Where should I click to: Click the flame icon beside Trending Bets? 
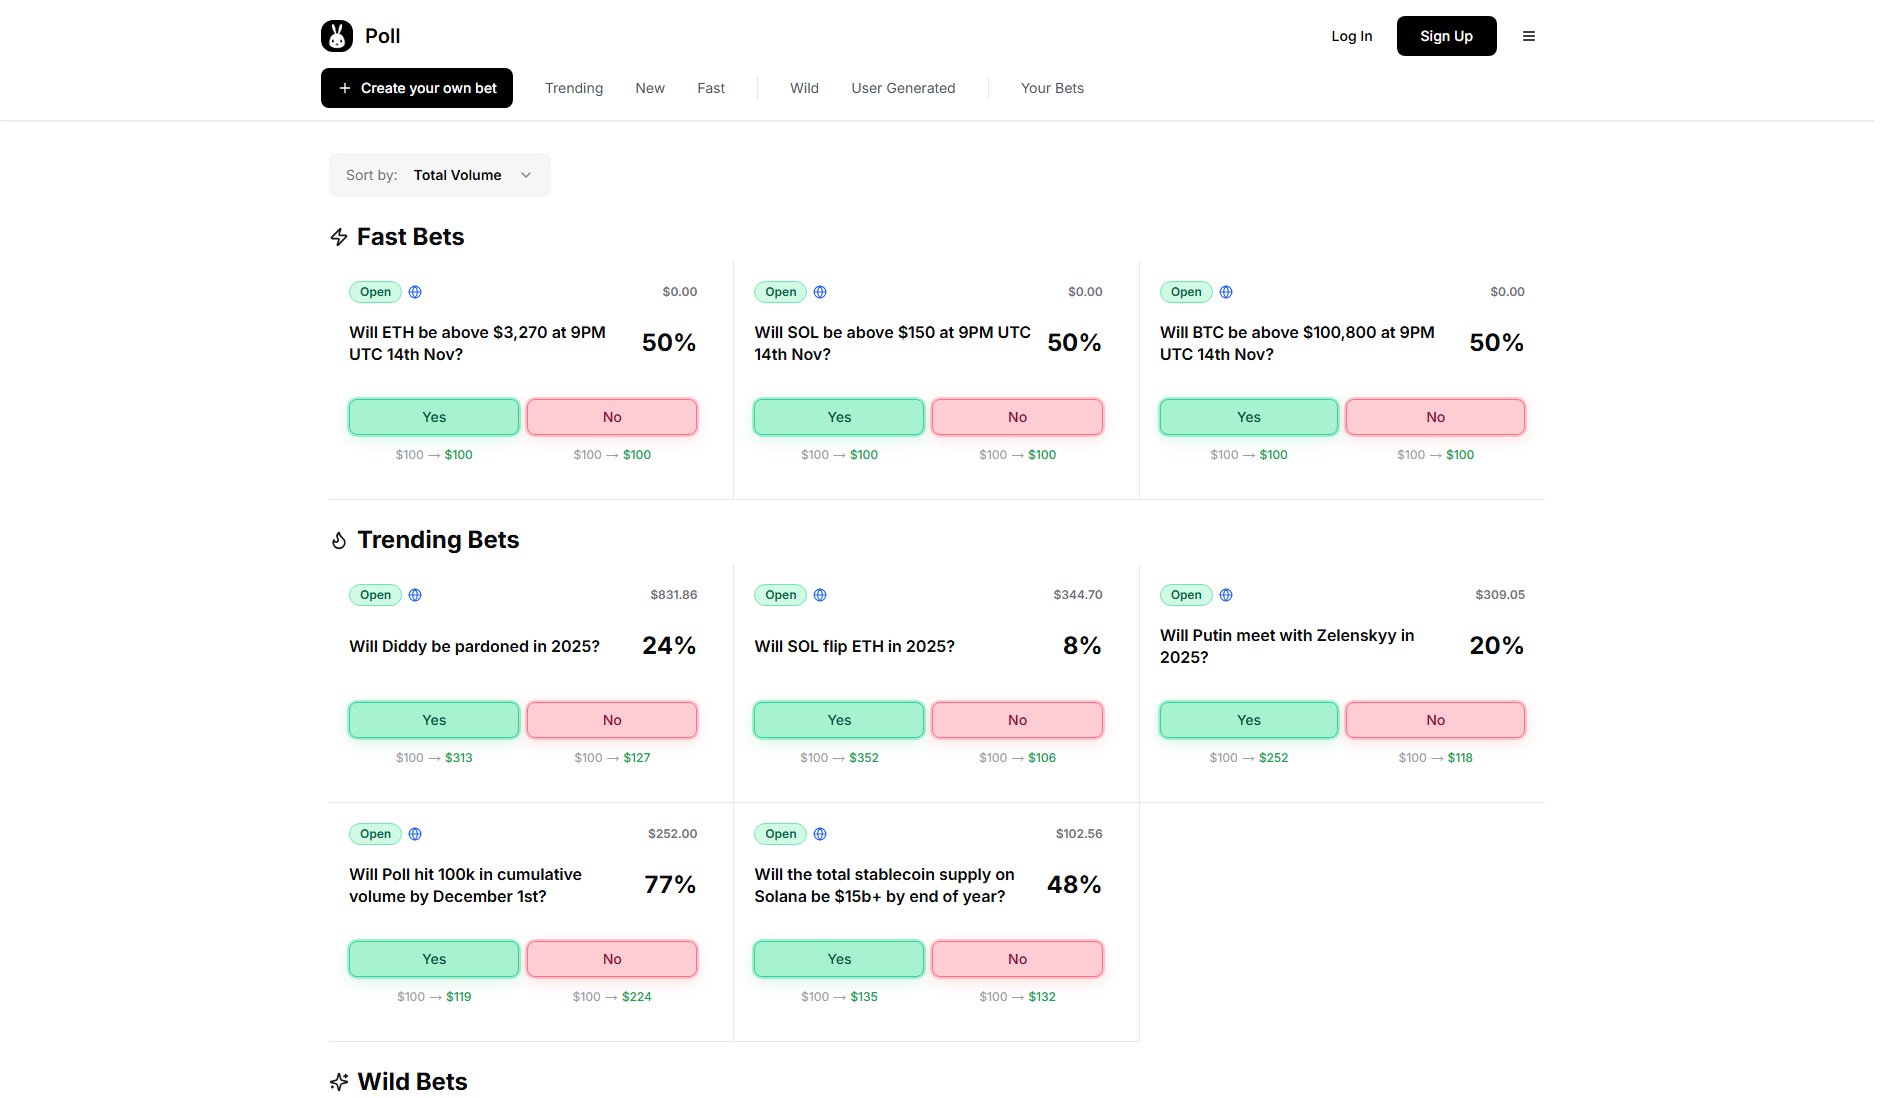(x=339, y=541)
